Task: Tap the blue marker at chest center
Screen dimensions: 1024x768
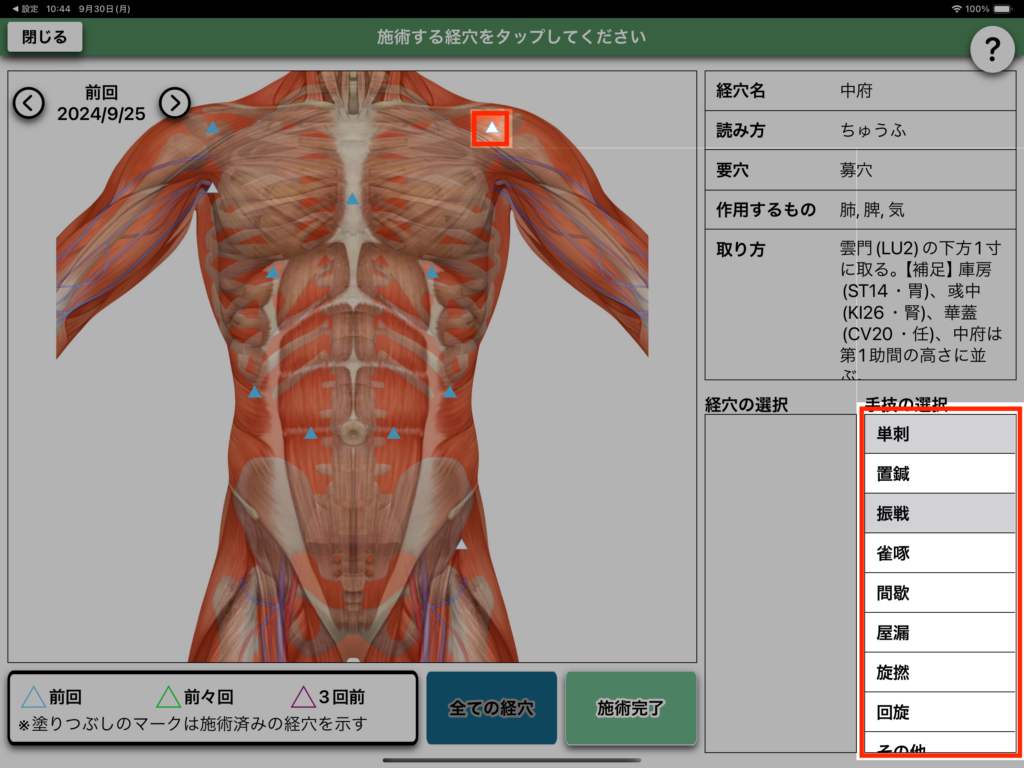Action: pyautogui.click(x=352, y=199)
